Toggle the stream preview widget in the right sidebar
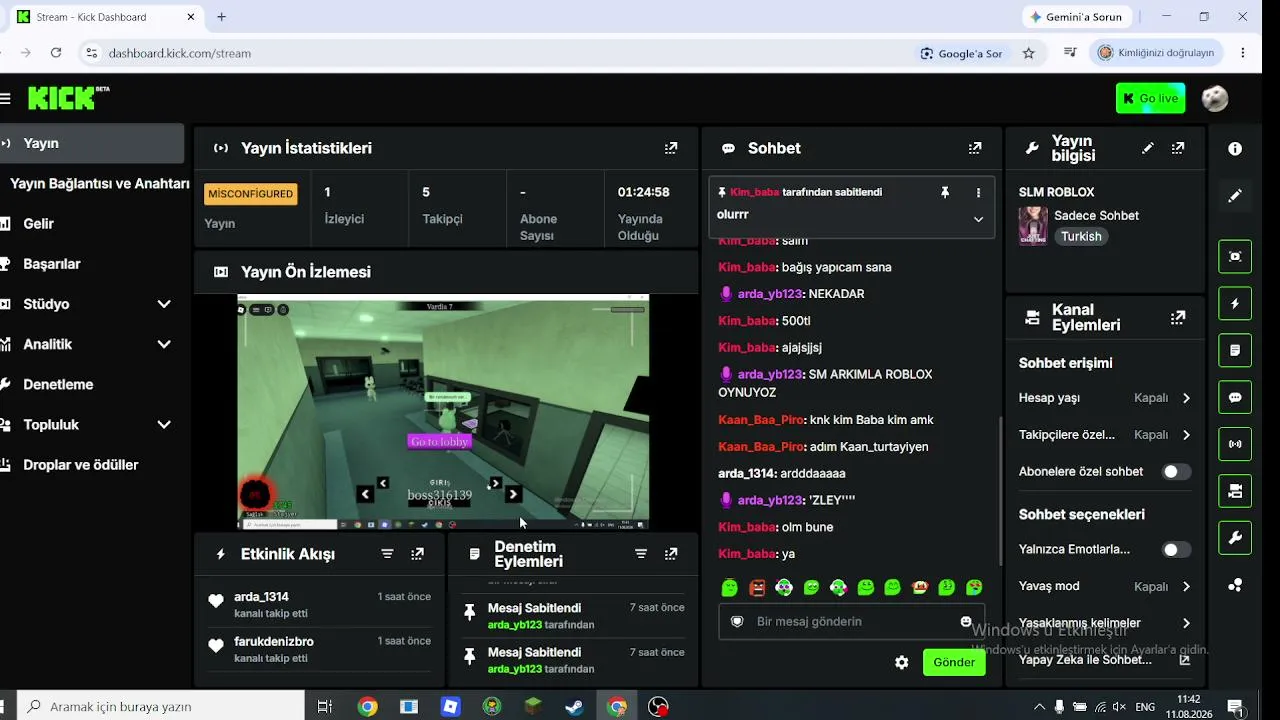The image size is (1280, 720). pyautogui.click(x=1235, y=256)
